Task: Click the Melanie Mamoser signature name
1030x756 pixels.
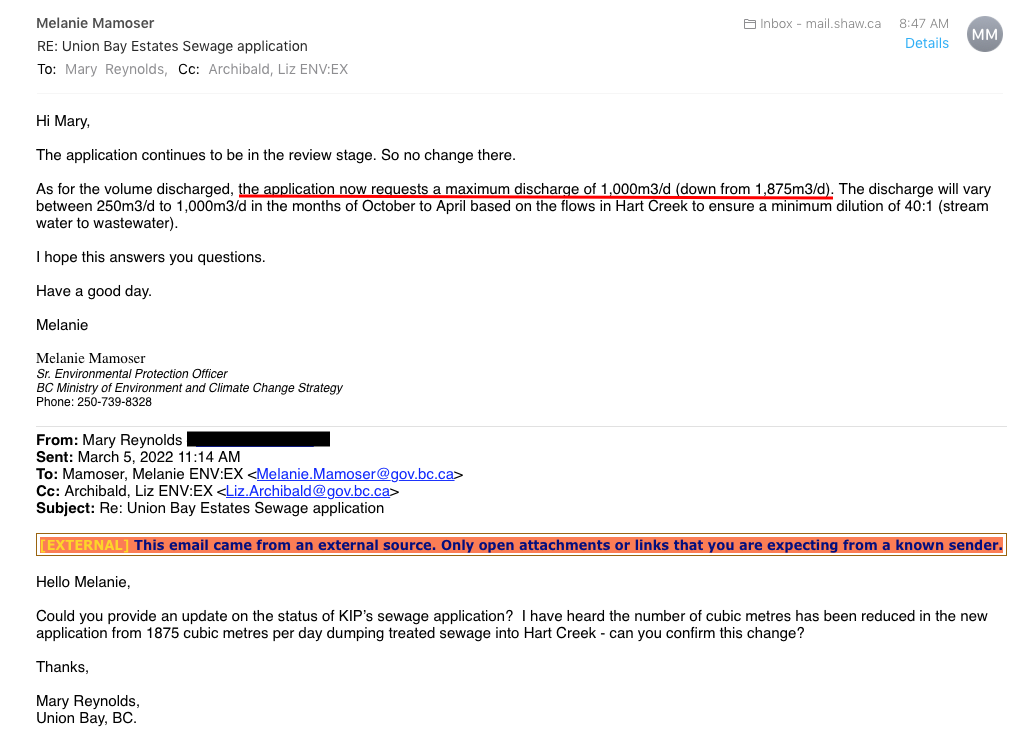Action: (x=91, y=359)
